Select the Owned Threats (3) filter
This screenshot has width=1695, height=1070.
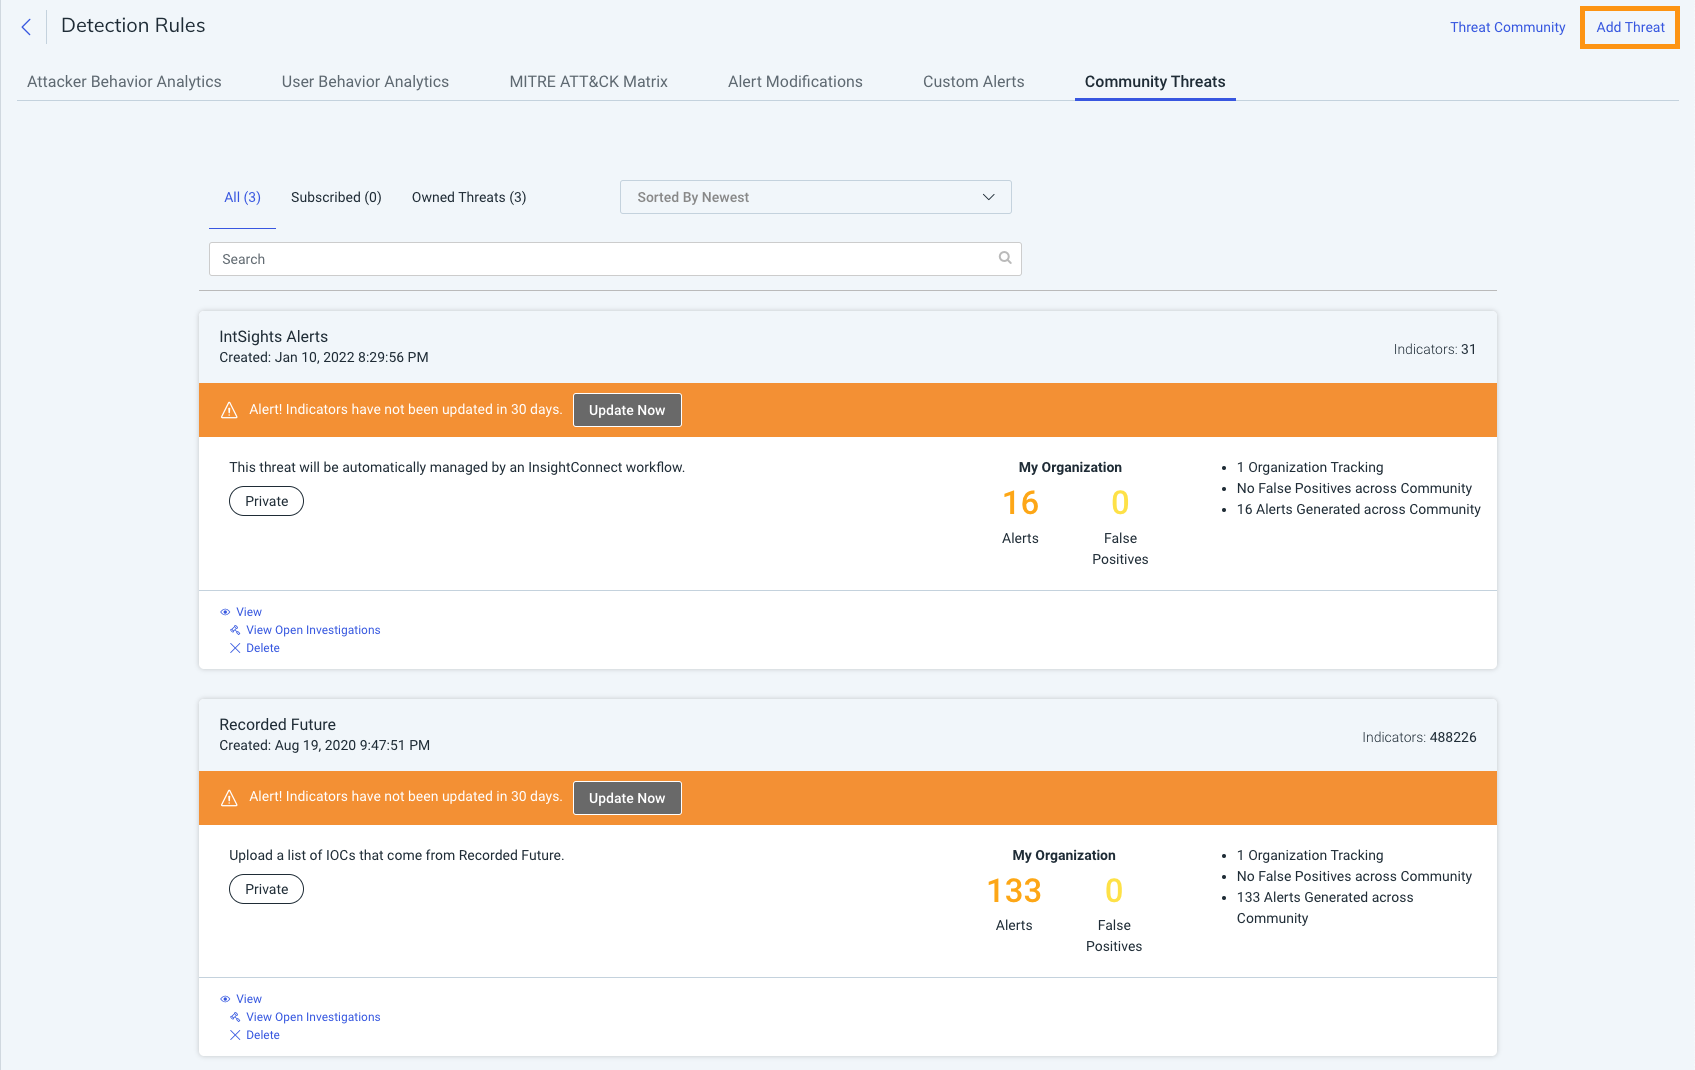coord(468,197)
